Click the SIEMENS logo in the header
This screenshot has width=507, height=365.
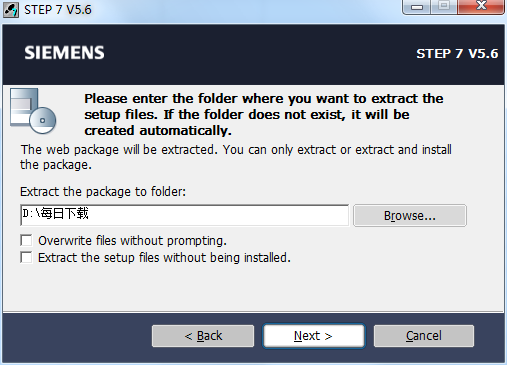pyautogui.click(x=64, y=53)
